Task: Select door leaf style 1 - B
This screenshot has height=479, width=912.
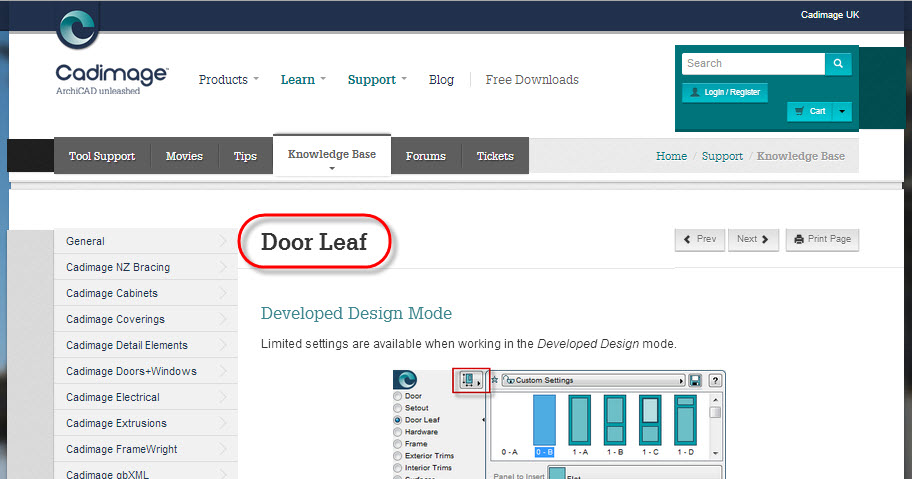Action: tap(615, 426)
